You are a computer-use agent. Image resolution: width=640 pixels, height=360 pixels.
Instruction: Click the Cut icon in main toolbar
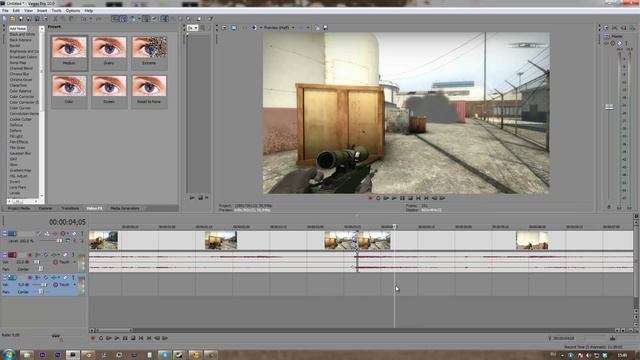[56, 19]
